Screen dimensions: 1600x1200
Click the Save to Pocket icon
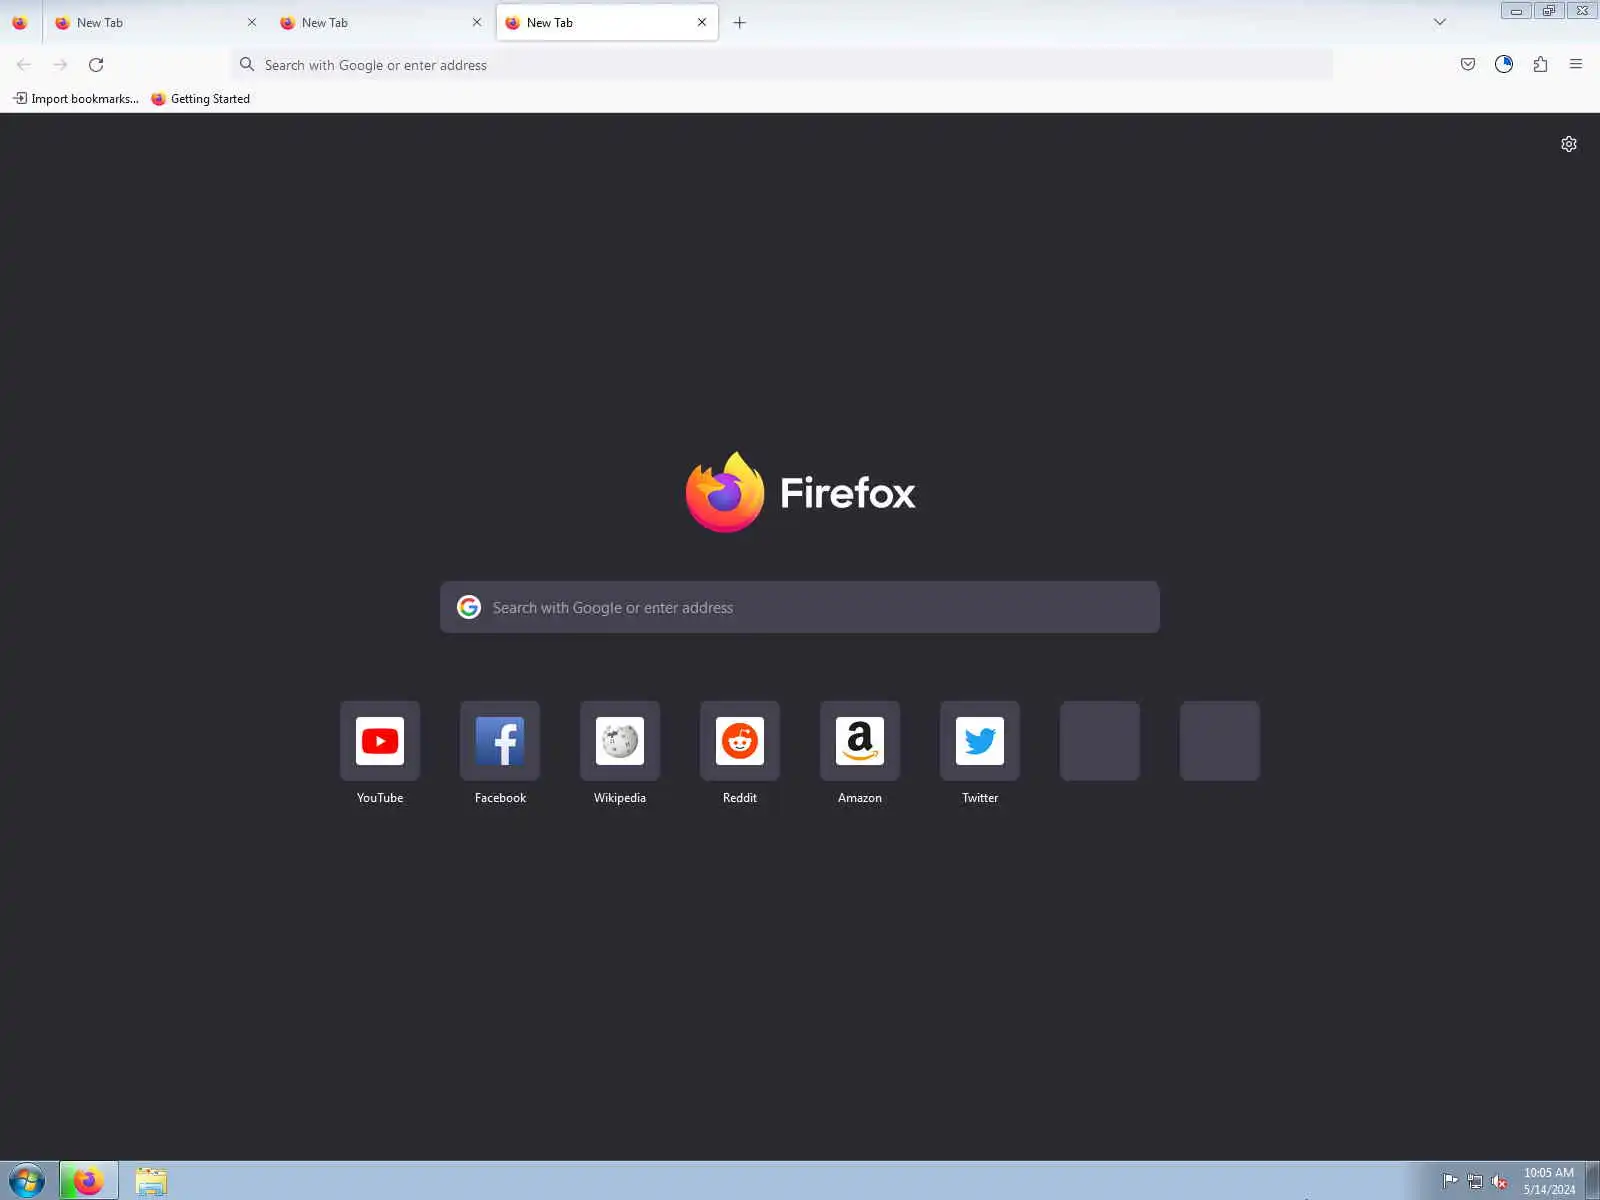[1468, 64]
